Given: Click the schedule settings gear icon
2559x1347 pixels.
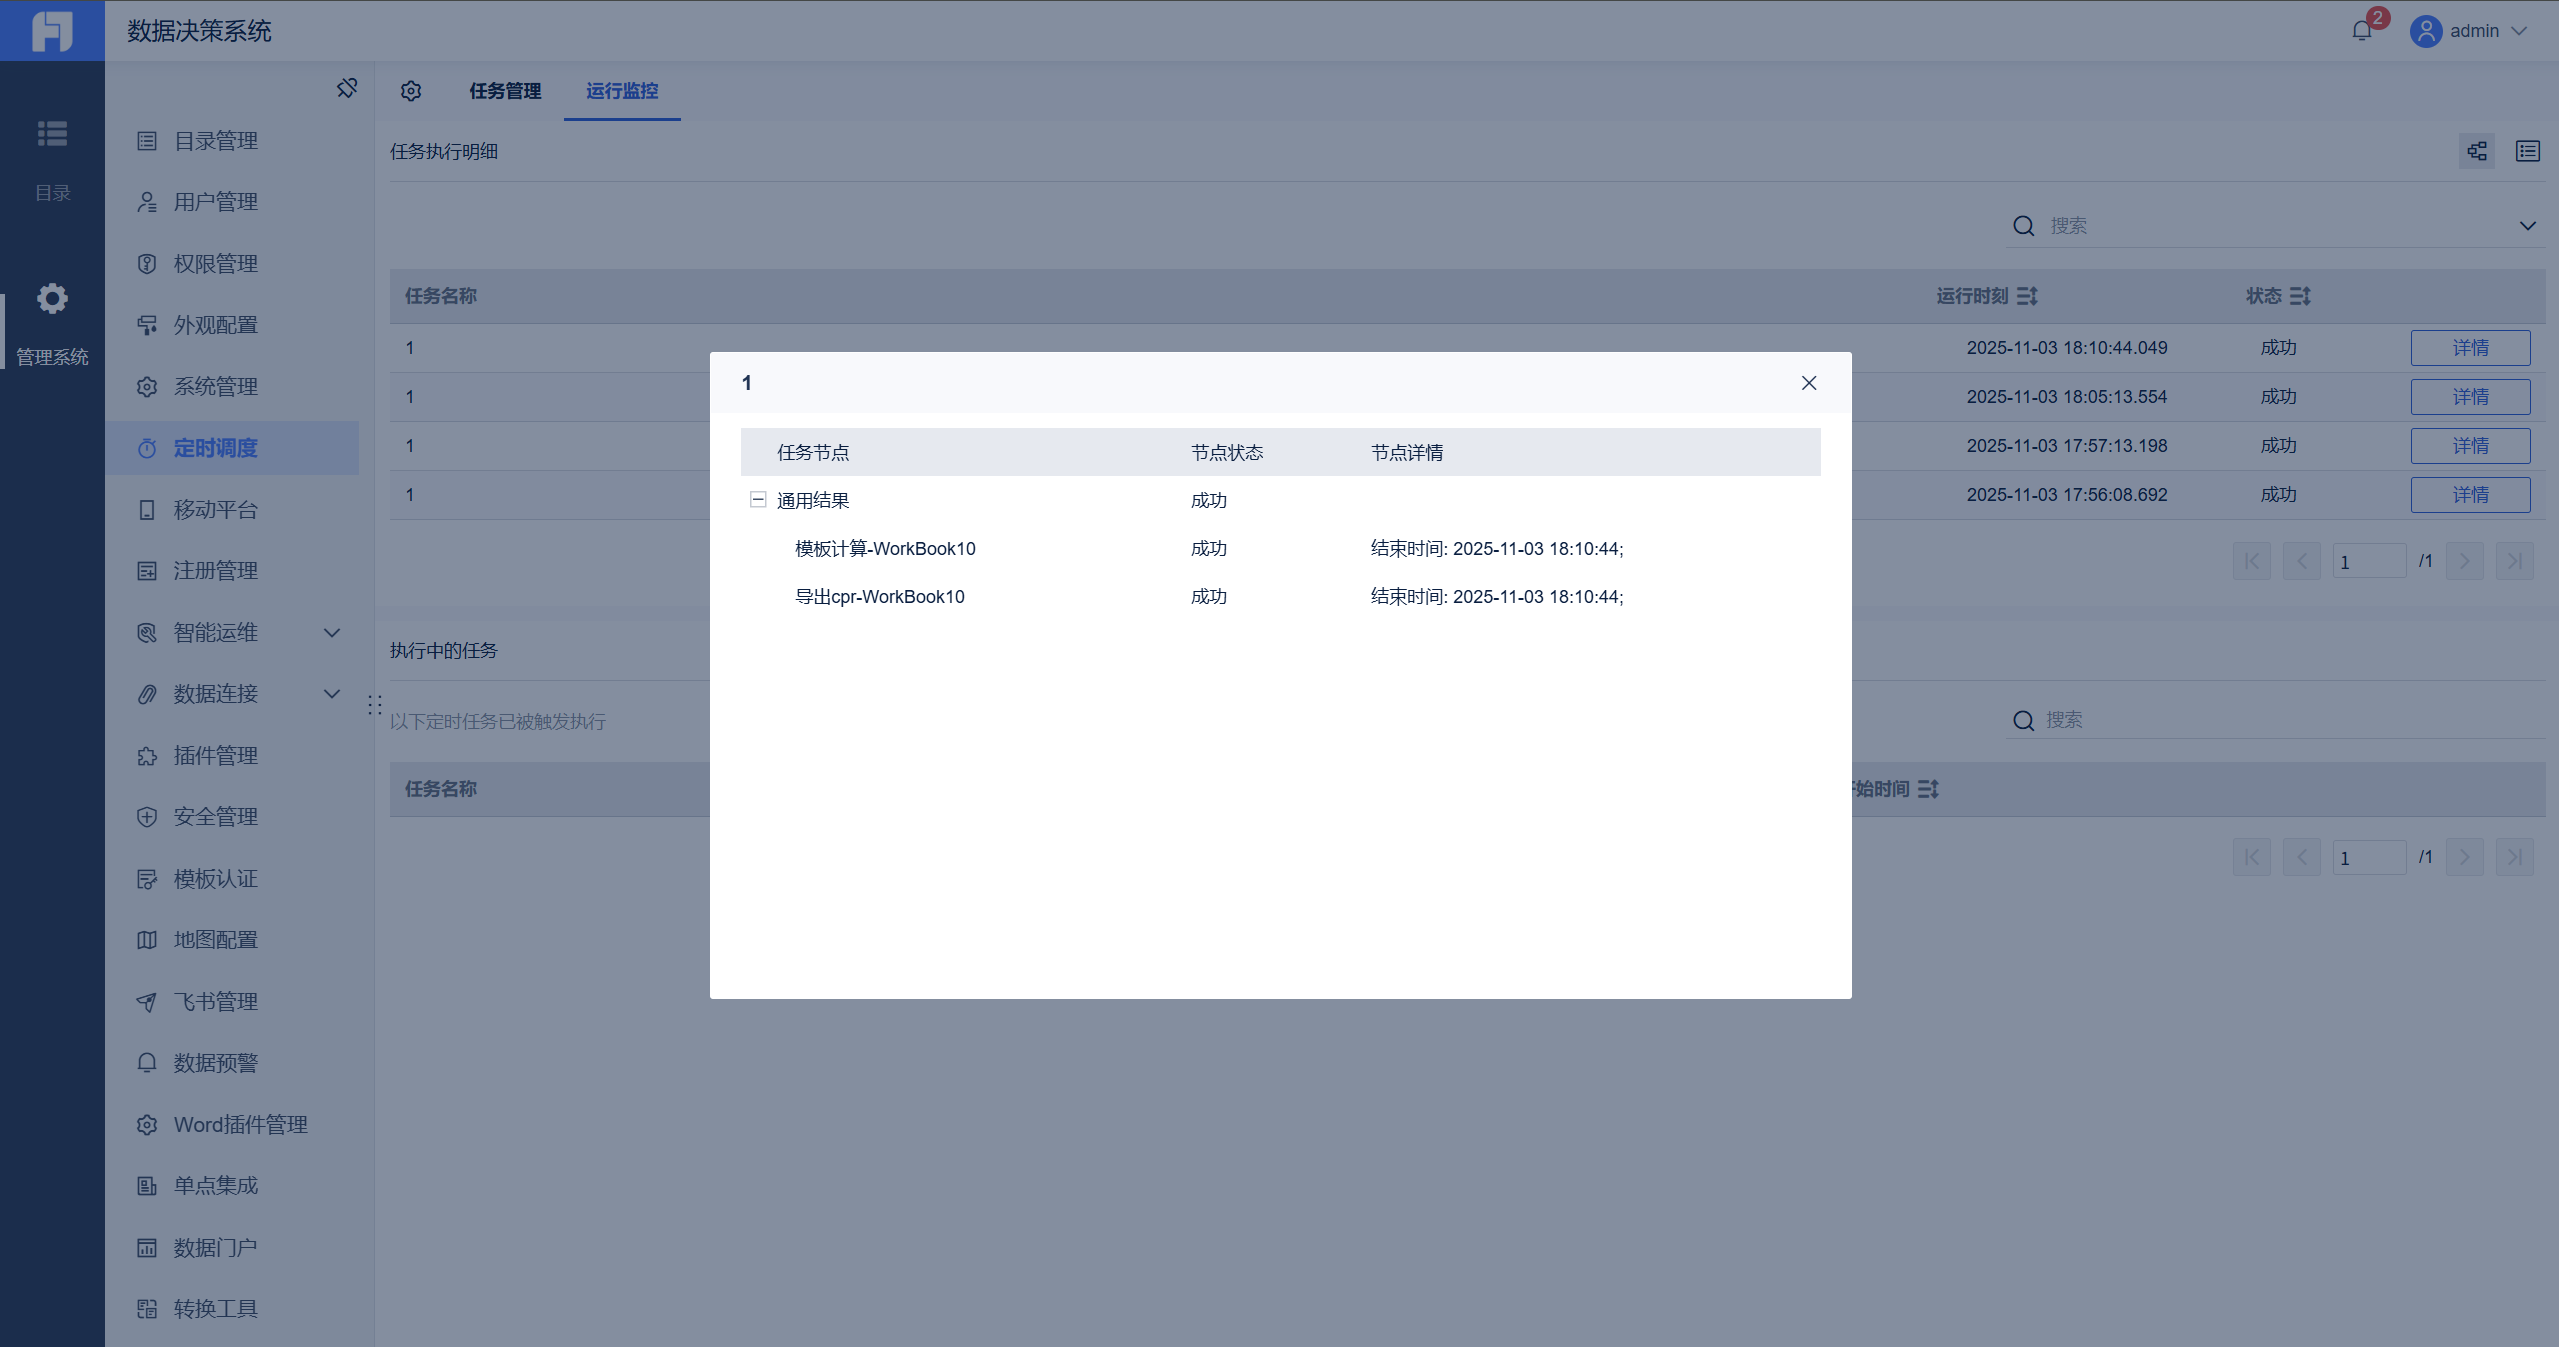Looking at the screenshot, I should (411, 91).
